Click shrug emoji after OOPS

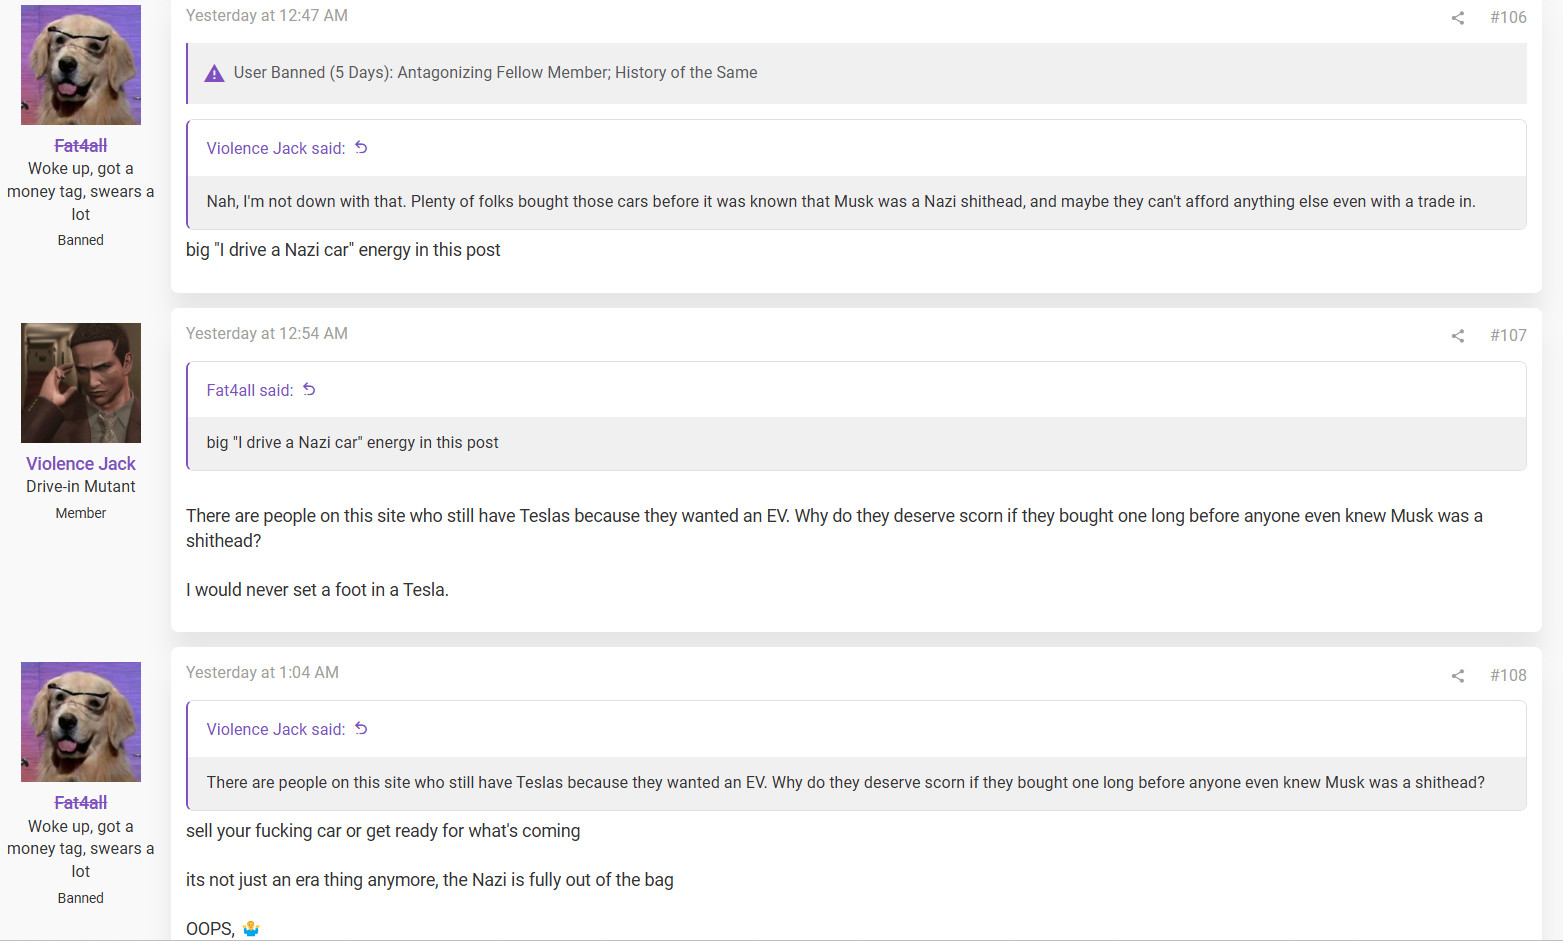(251, 929)
